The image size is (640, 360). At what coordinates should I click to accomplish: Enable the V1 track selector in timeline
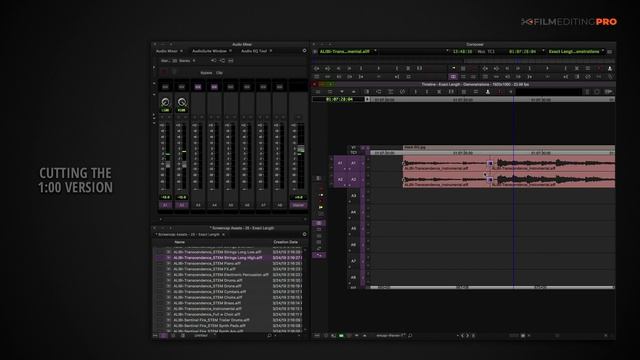point(353,147)
